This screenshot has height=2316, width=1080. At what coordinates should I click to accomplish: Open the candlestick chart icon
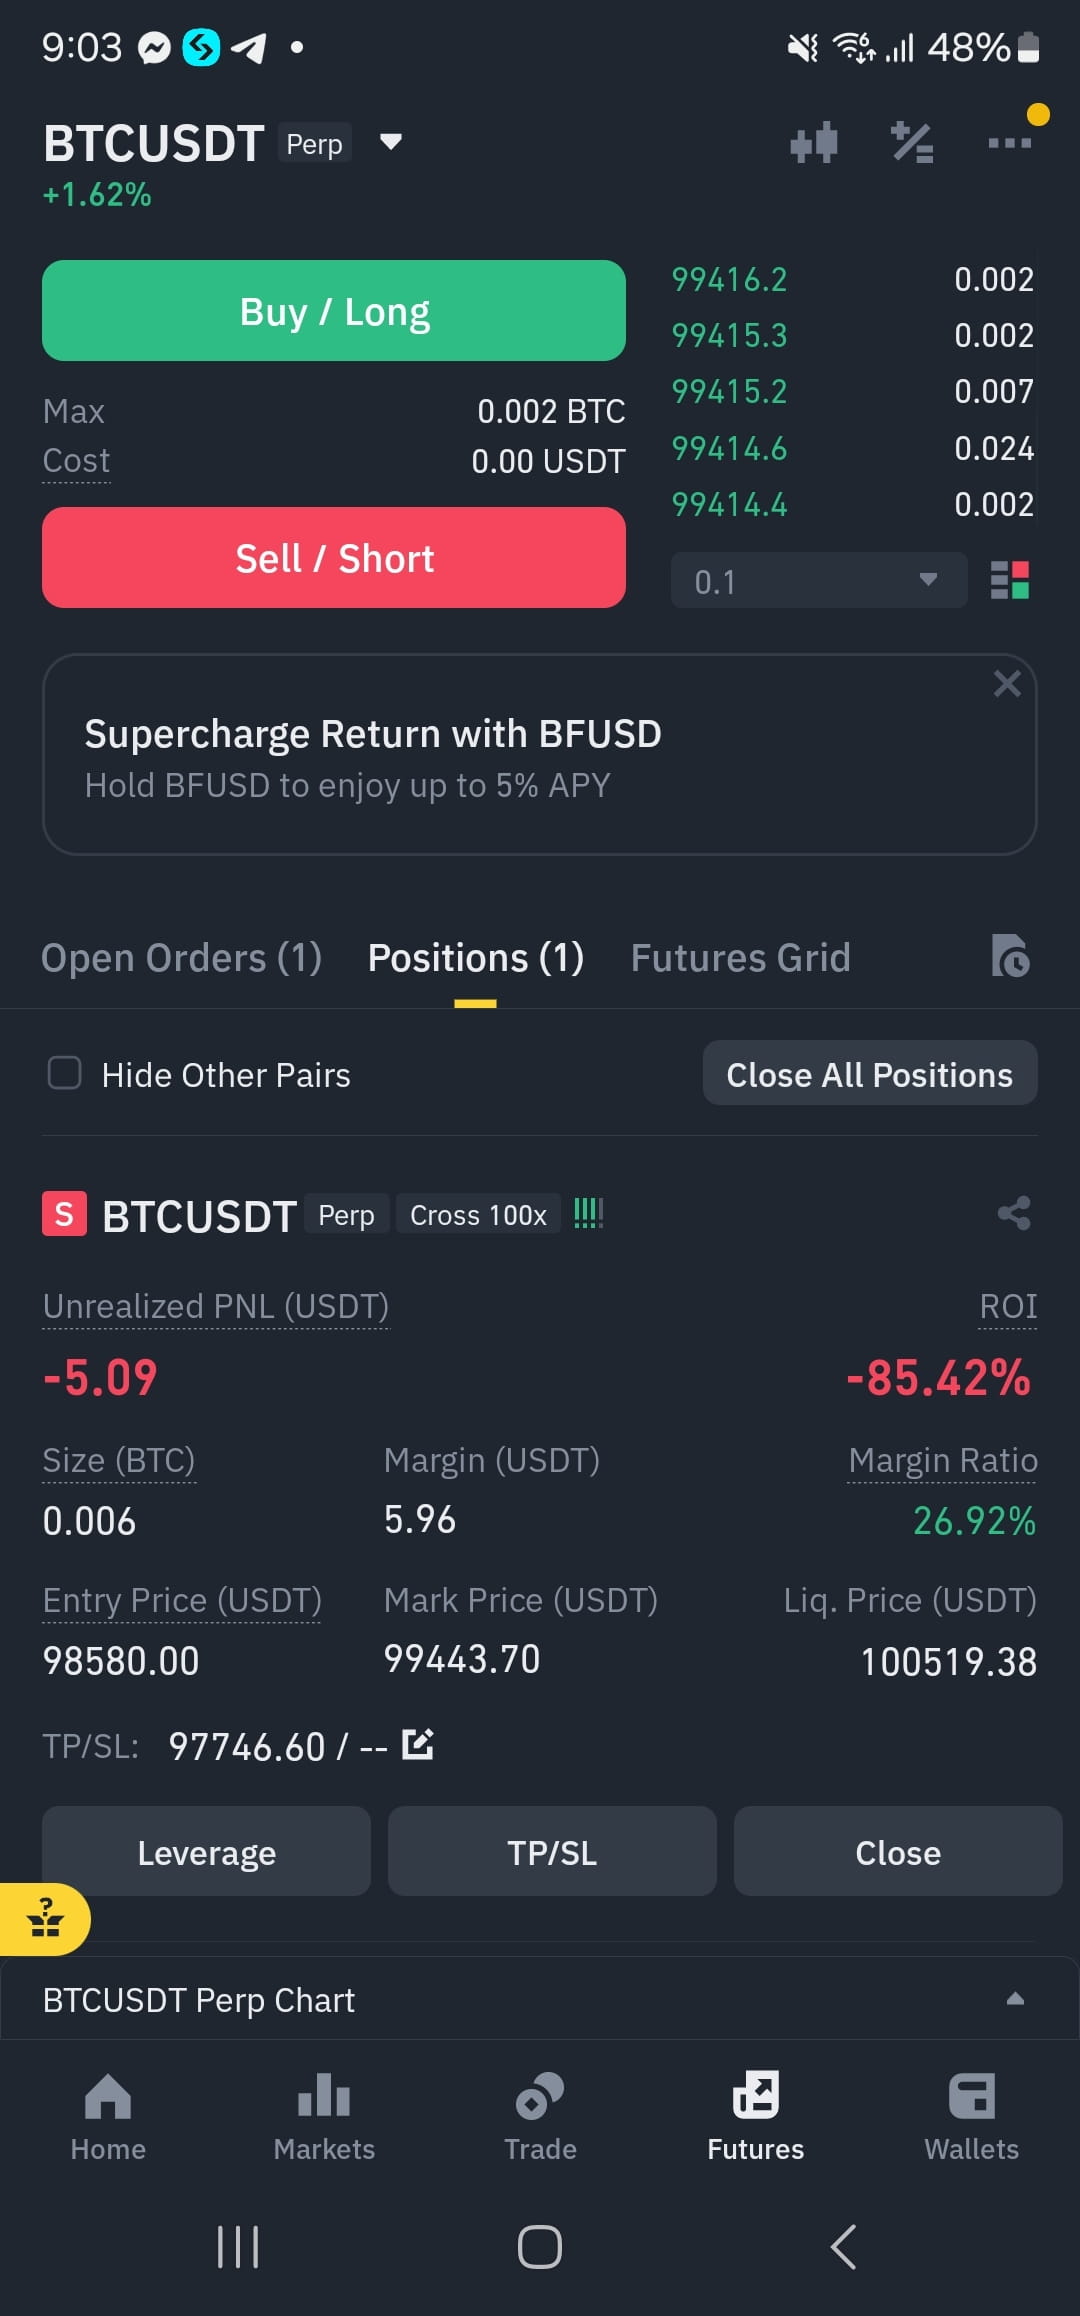coord(813,143)
